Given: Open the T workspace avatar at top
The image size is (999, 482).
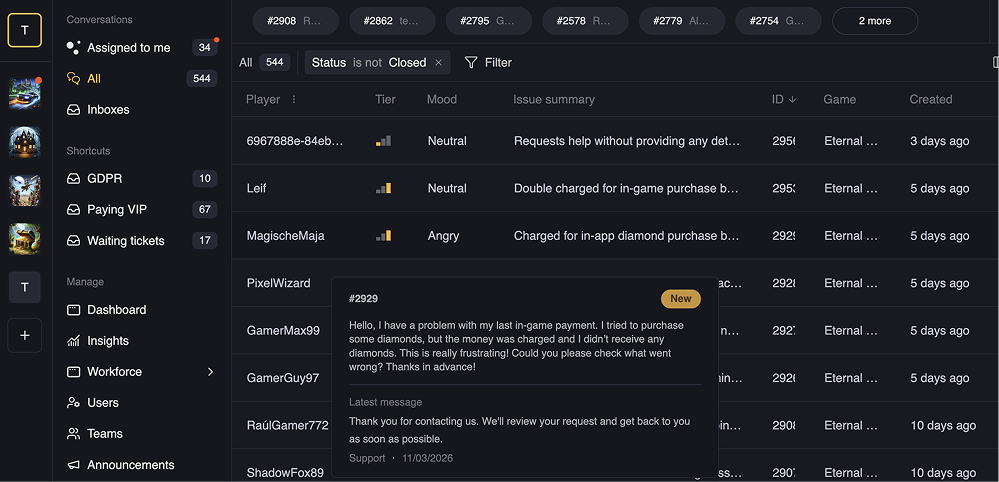Looking at the screenshot, I should (x=25, y=30).
